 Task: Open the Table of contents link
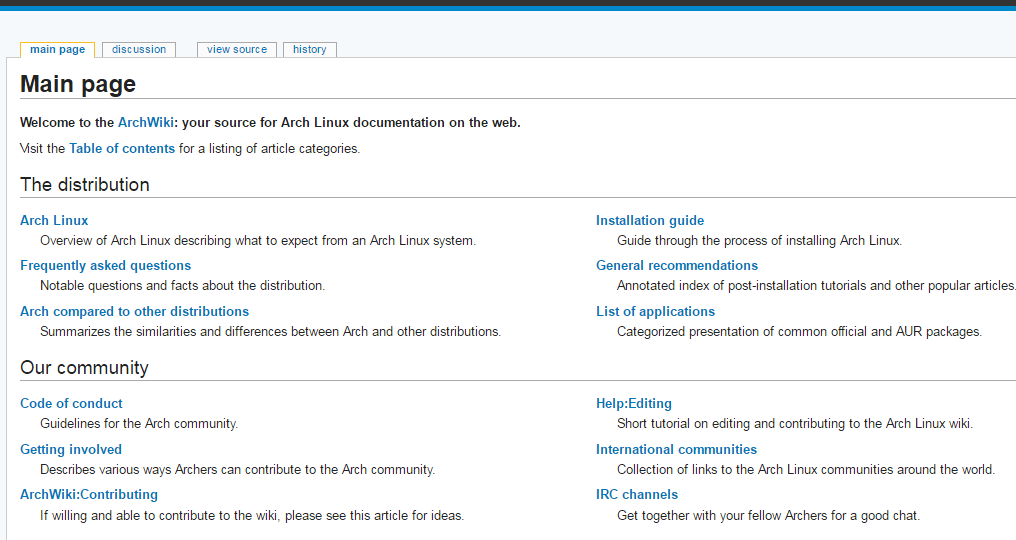point(122,148)
